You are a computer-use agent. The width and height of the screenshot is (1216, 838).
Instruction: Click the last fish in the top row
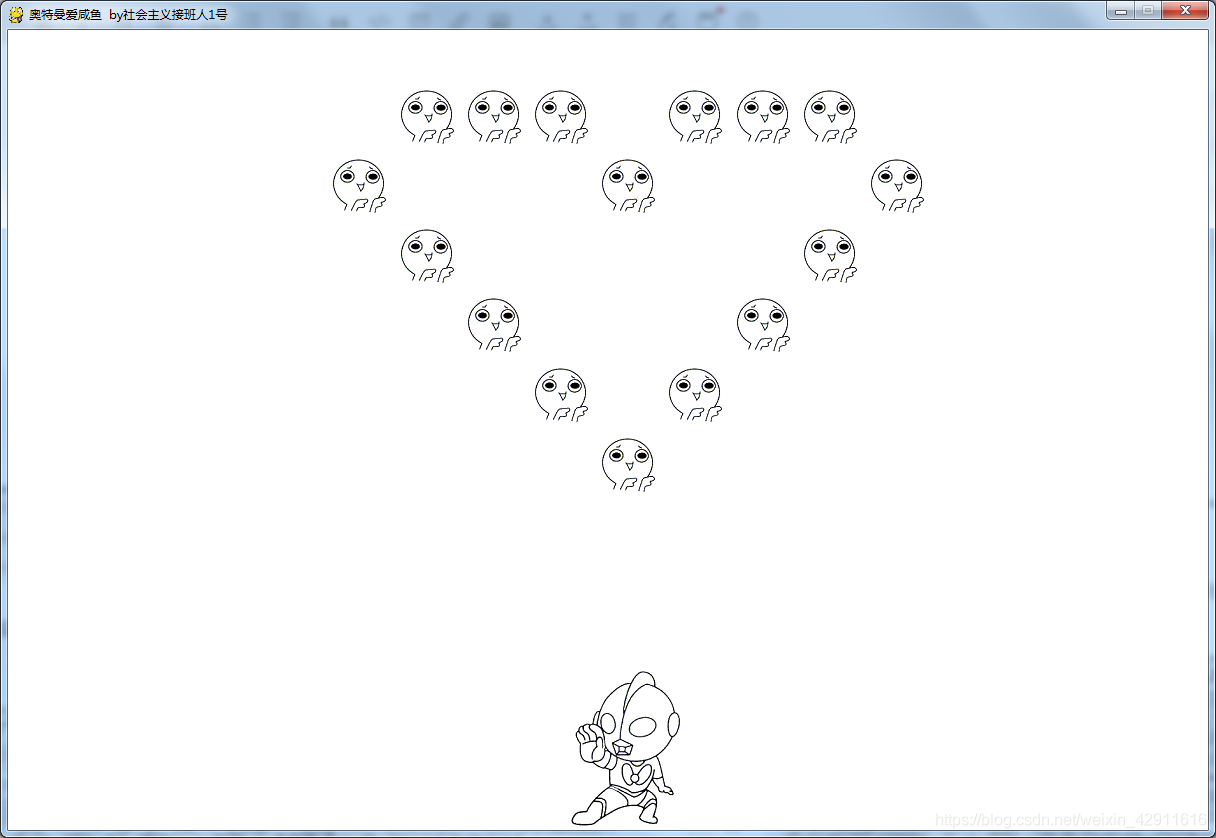(830, 117)
